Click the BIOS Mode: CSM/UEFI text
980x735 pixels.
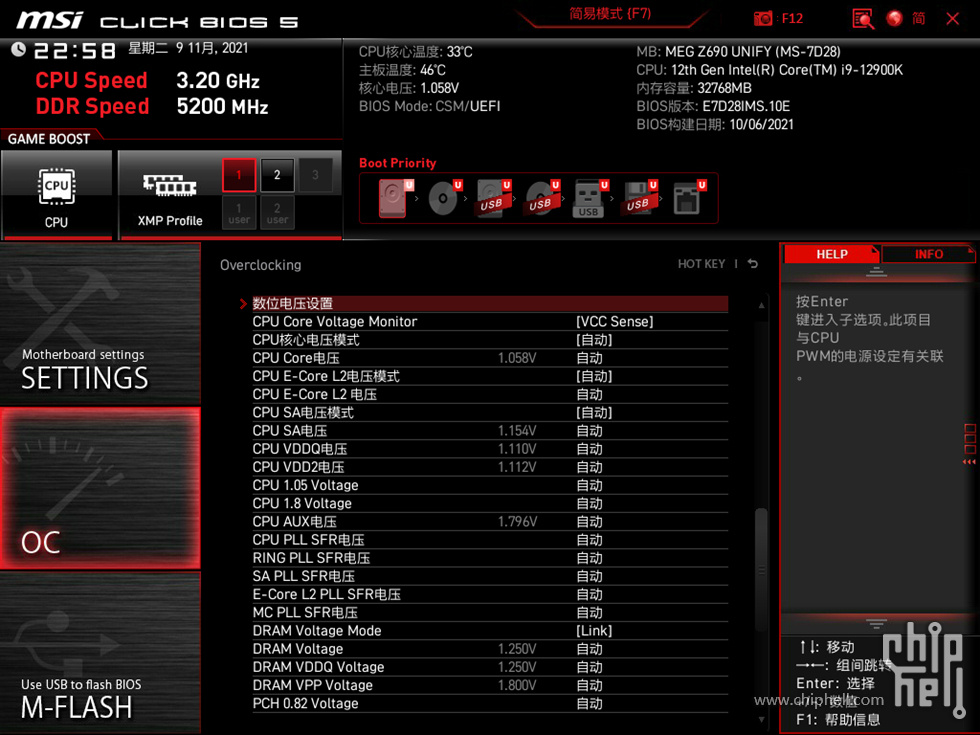[429, 106]
